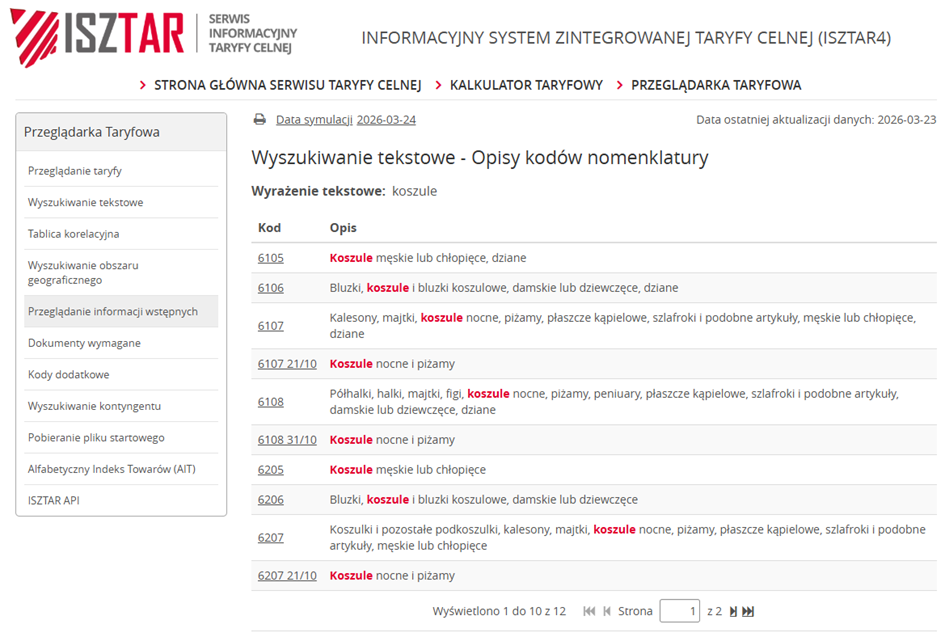
Task: Click the printer icon
Action: click(260, 119)
